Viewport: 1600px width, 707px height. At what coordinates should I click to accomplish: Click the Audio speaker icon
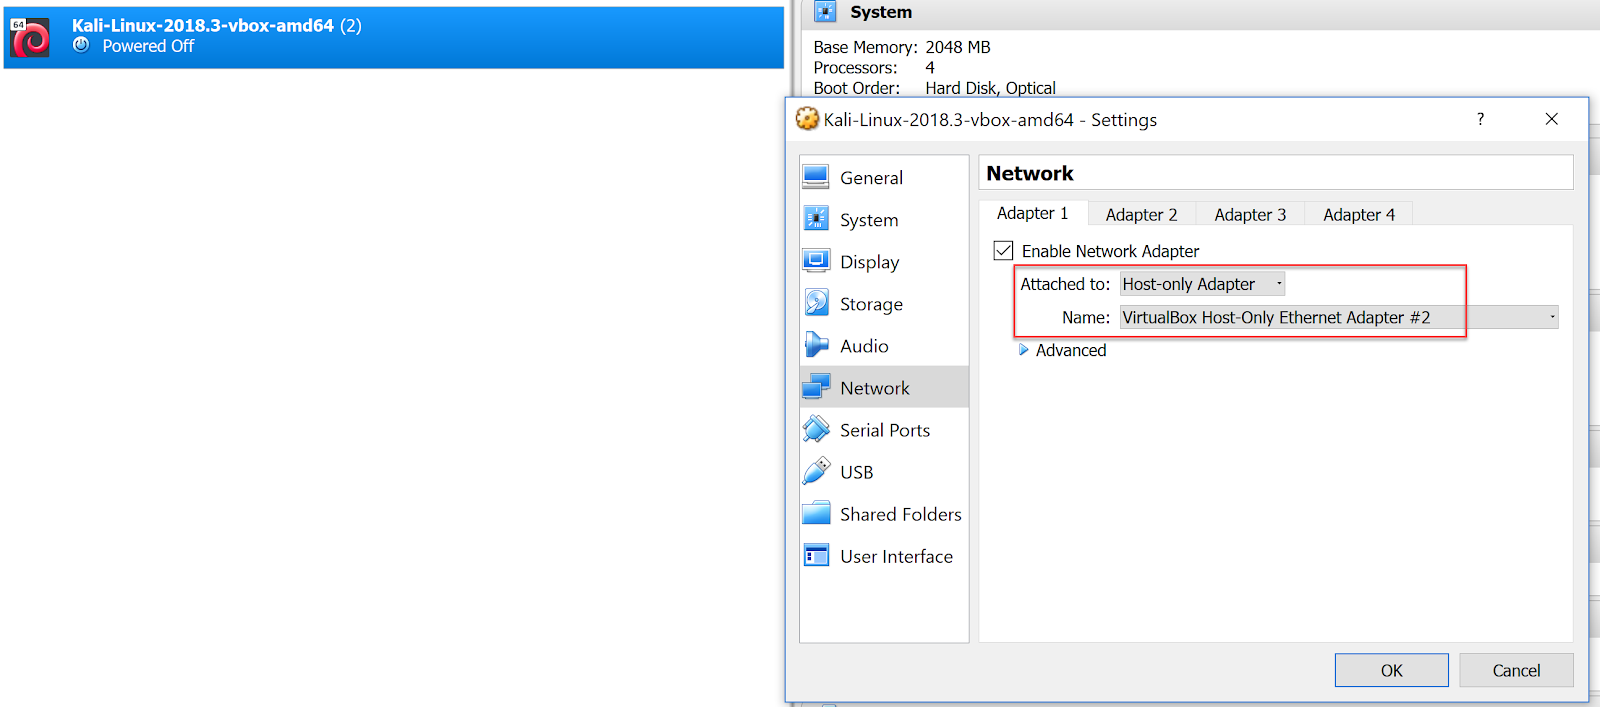pos(816,345)
